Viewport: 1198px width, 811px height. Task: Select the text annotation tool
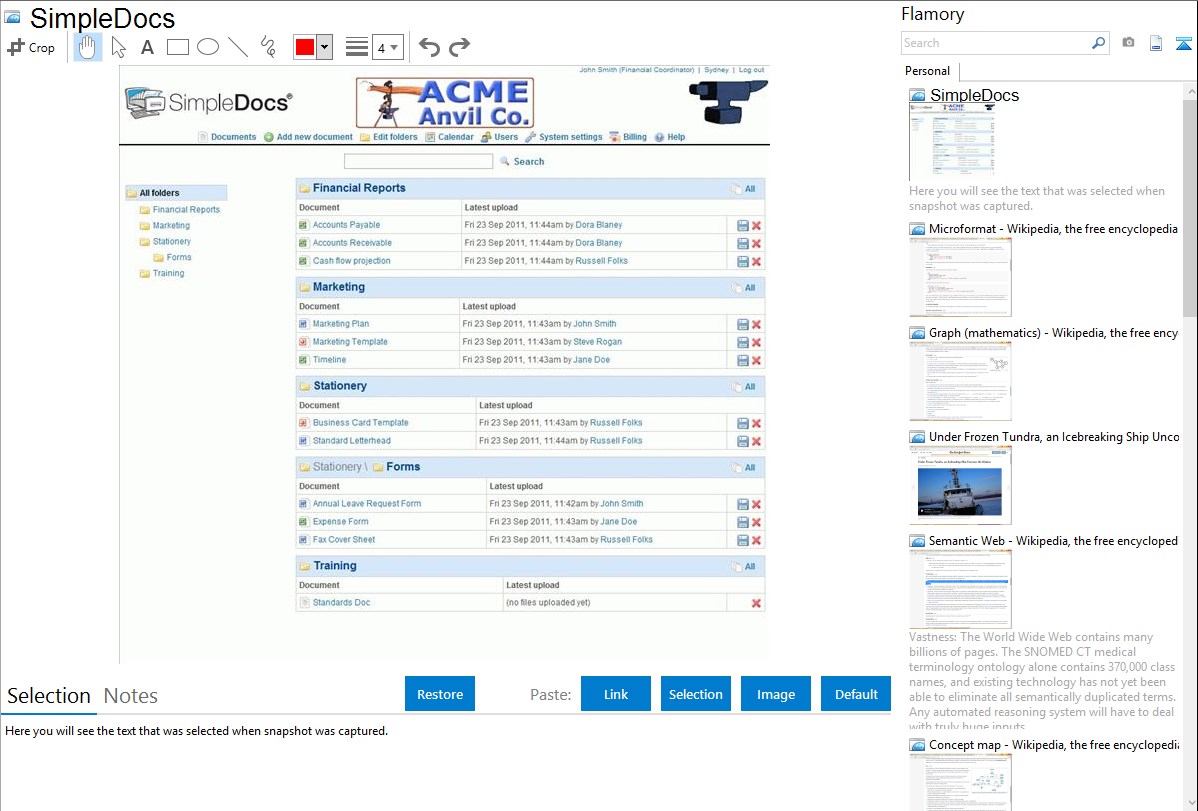[x=147, y=47]
